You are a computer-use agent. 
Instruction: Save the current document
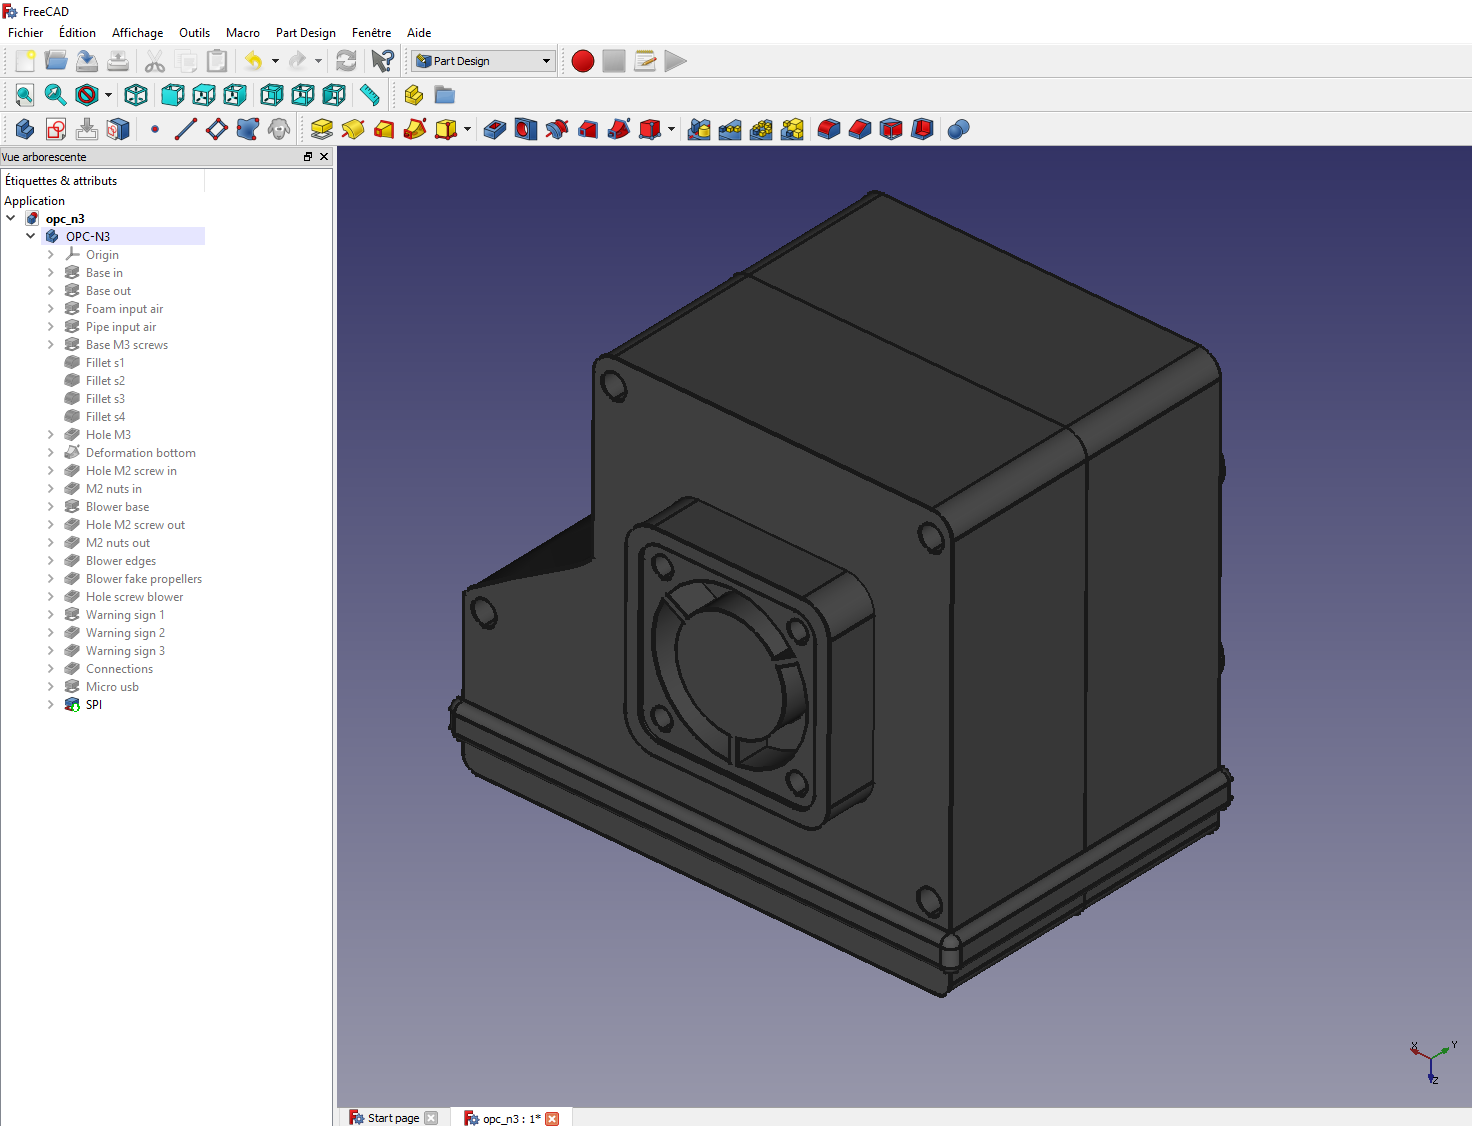coord(87,61)
